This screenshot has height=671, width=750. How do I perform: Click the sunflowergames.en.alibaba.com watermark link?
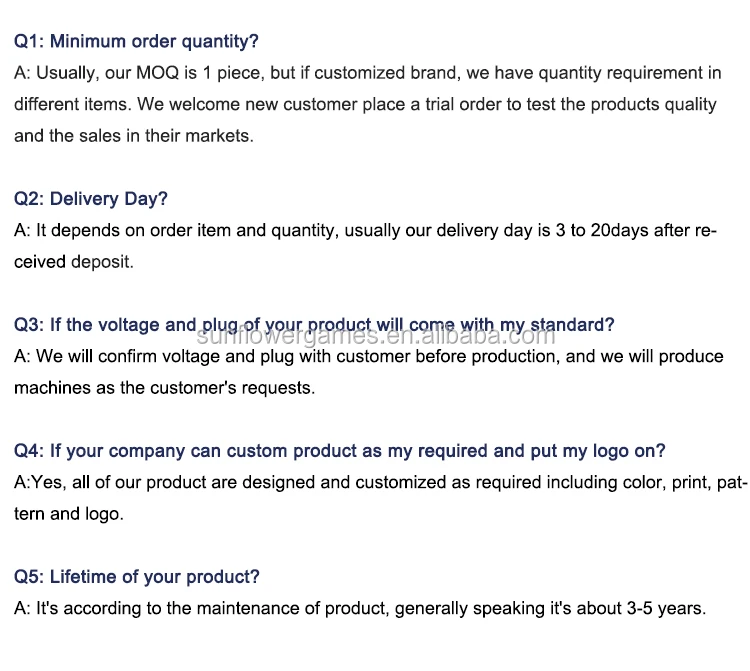pos(376,336)
